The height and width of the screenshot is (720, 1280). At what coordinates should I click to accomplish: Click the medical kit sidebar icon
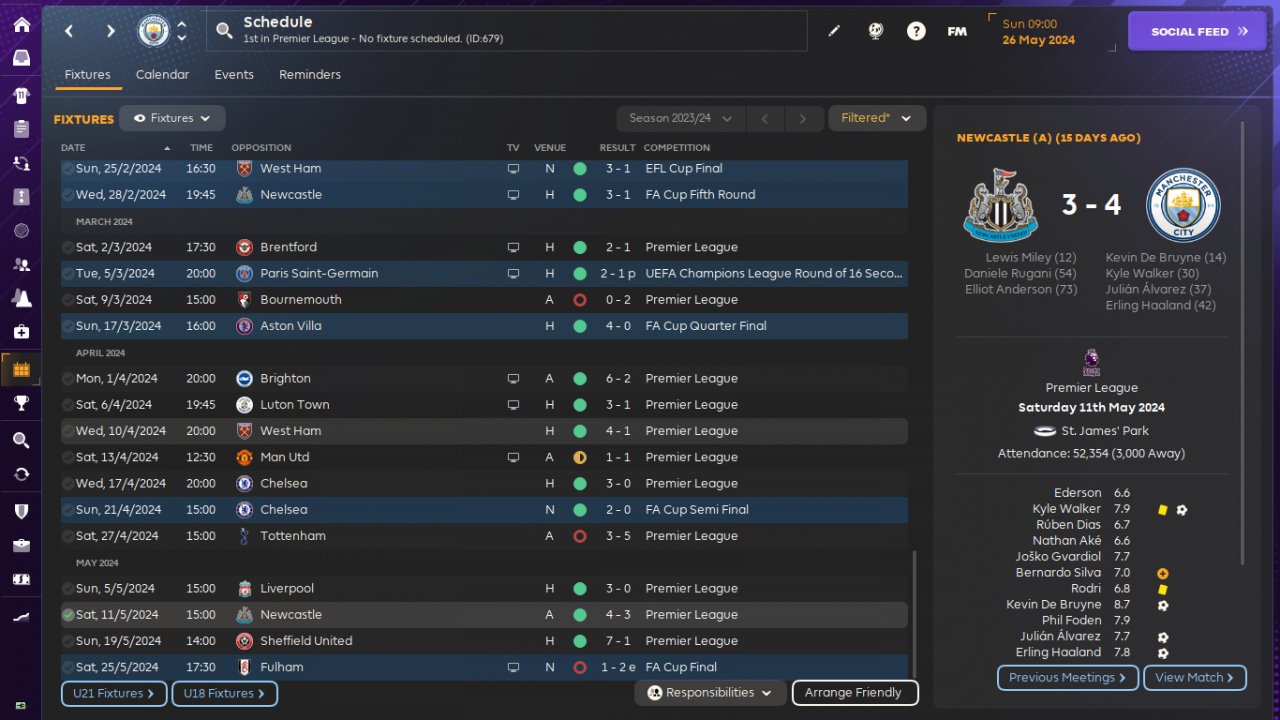click(21, 331)
